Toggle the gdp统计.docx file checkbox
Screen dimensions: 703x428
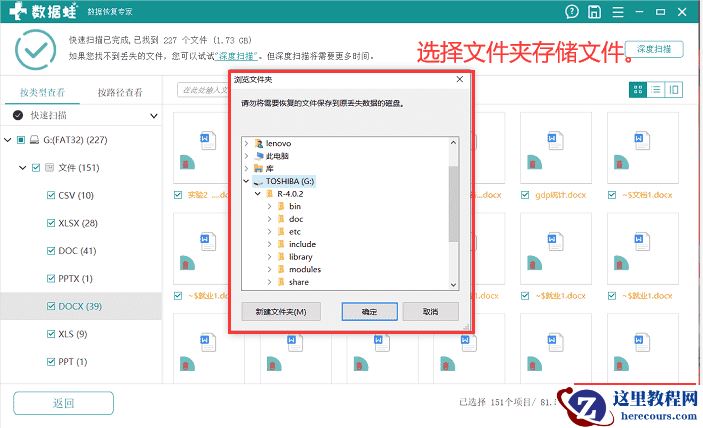tap(525, 195)
